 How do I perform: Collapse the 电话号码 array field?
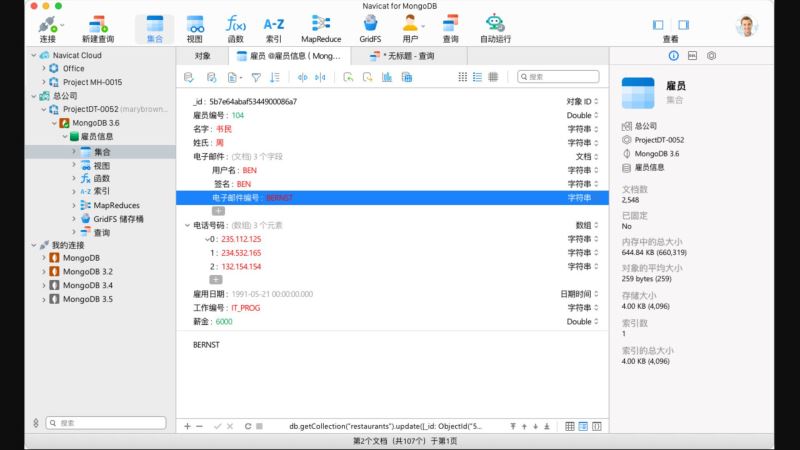187,225
